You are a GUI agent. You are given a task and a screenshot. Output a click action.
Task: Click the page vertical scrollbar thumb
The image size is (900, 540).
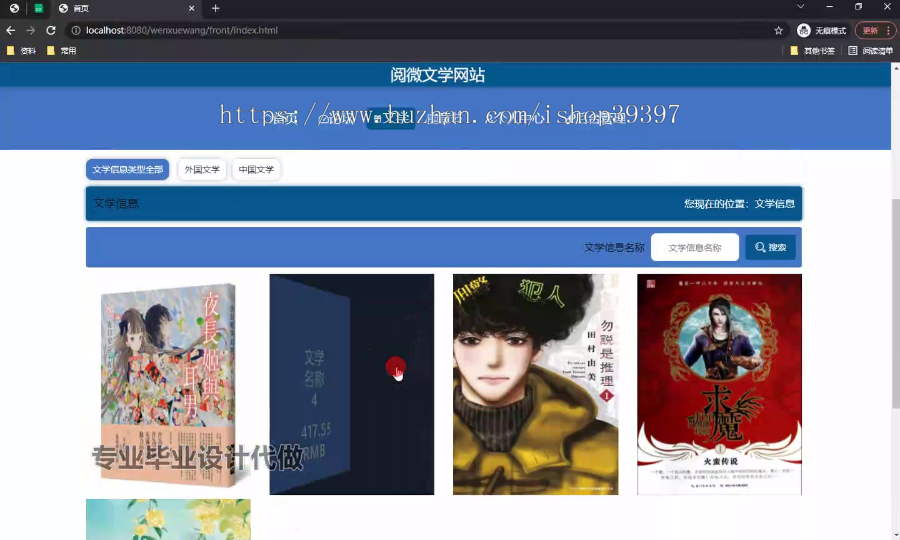[895, 303]
